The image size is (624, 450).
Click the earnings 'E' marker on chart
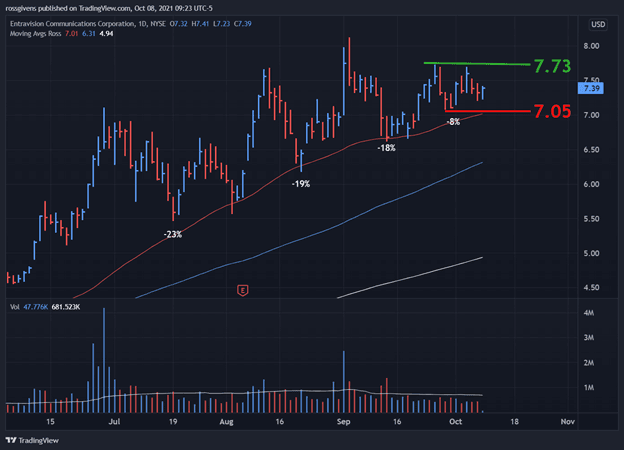tap(242, 290)
